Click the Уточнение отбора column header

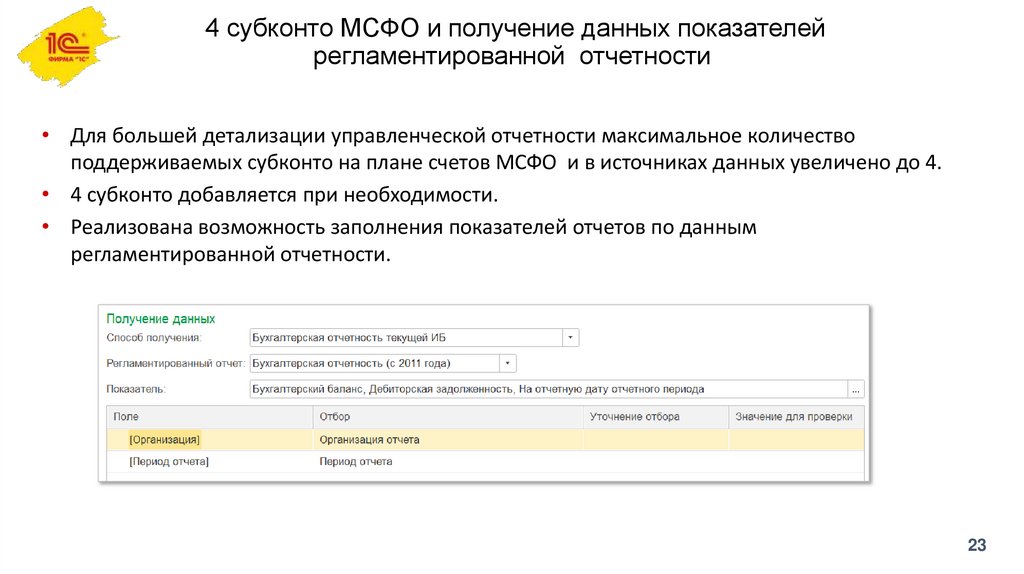pos(656,417)
